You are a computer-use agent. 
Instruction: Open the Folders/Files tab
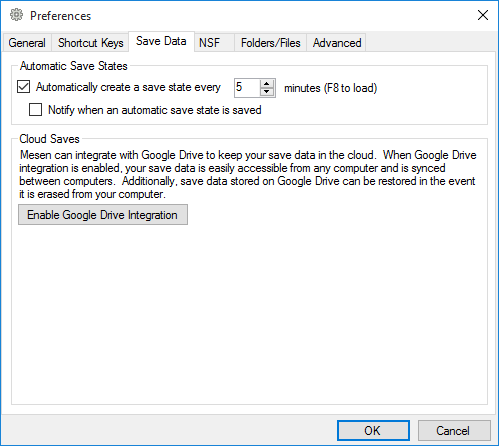coord(271,43)
